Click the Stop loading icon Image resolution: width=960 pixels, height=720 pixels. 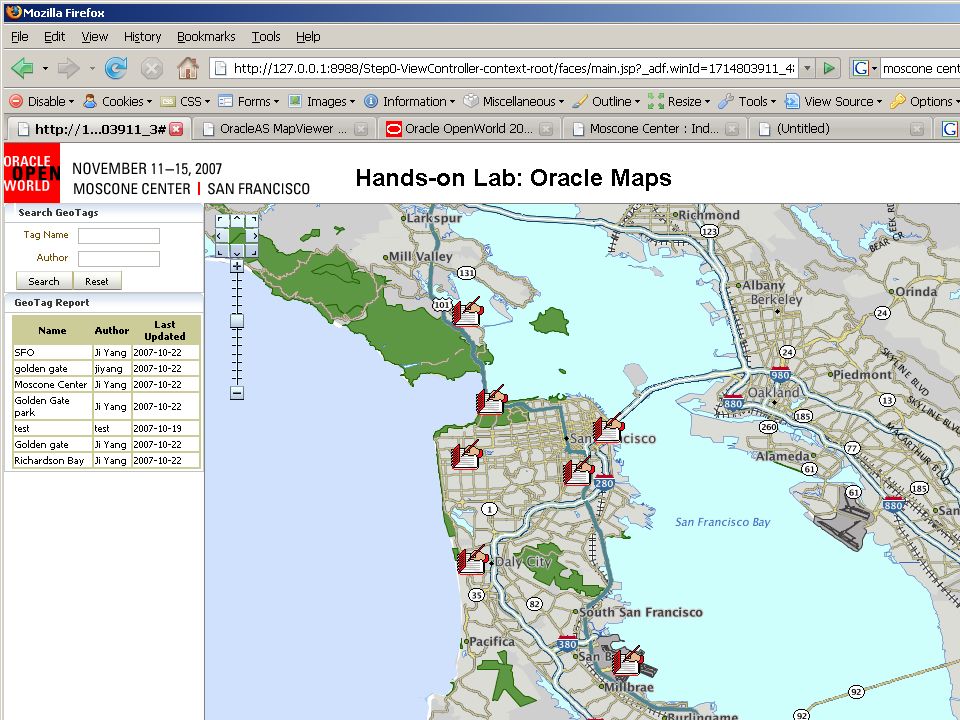coord(151,68)
